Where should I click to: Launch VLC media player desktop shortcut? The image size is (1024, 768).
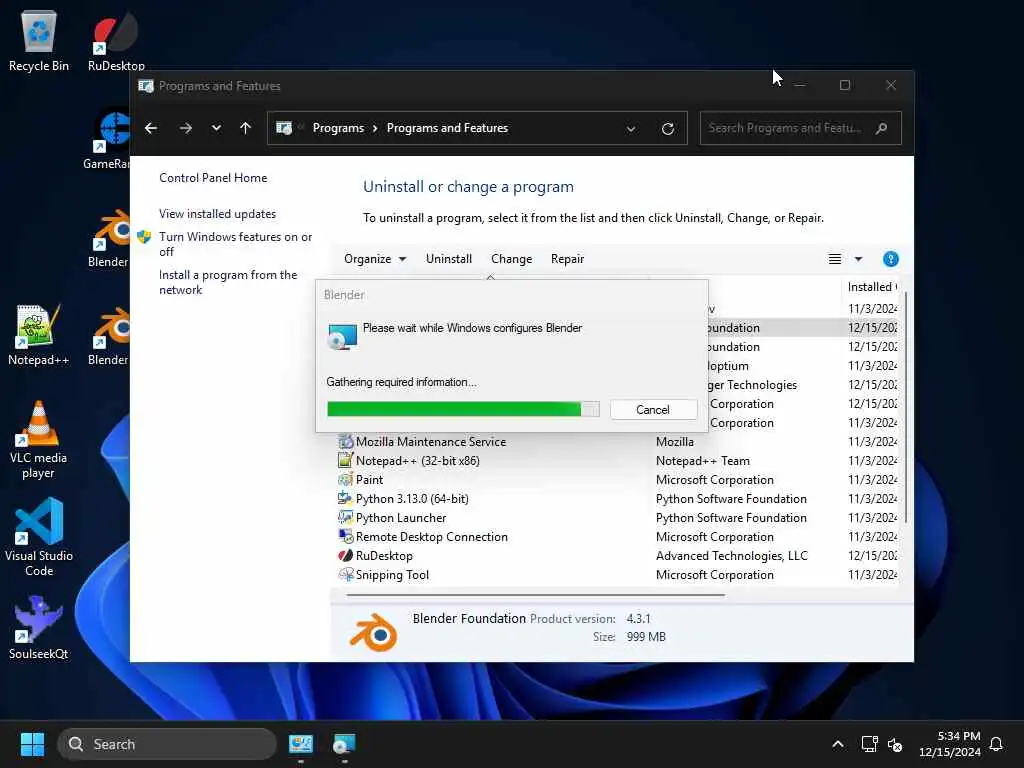(38, 439)
